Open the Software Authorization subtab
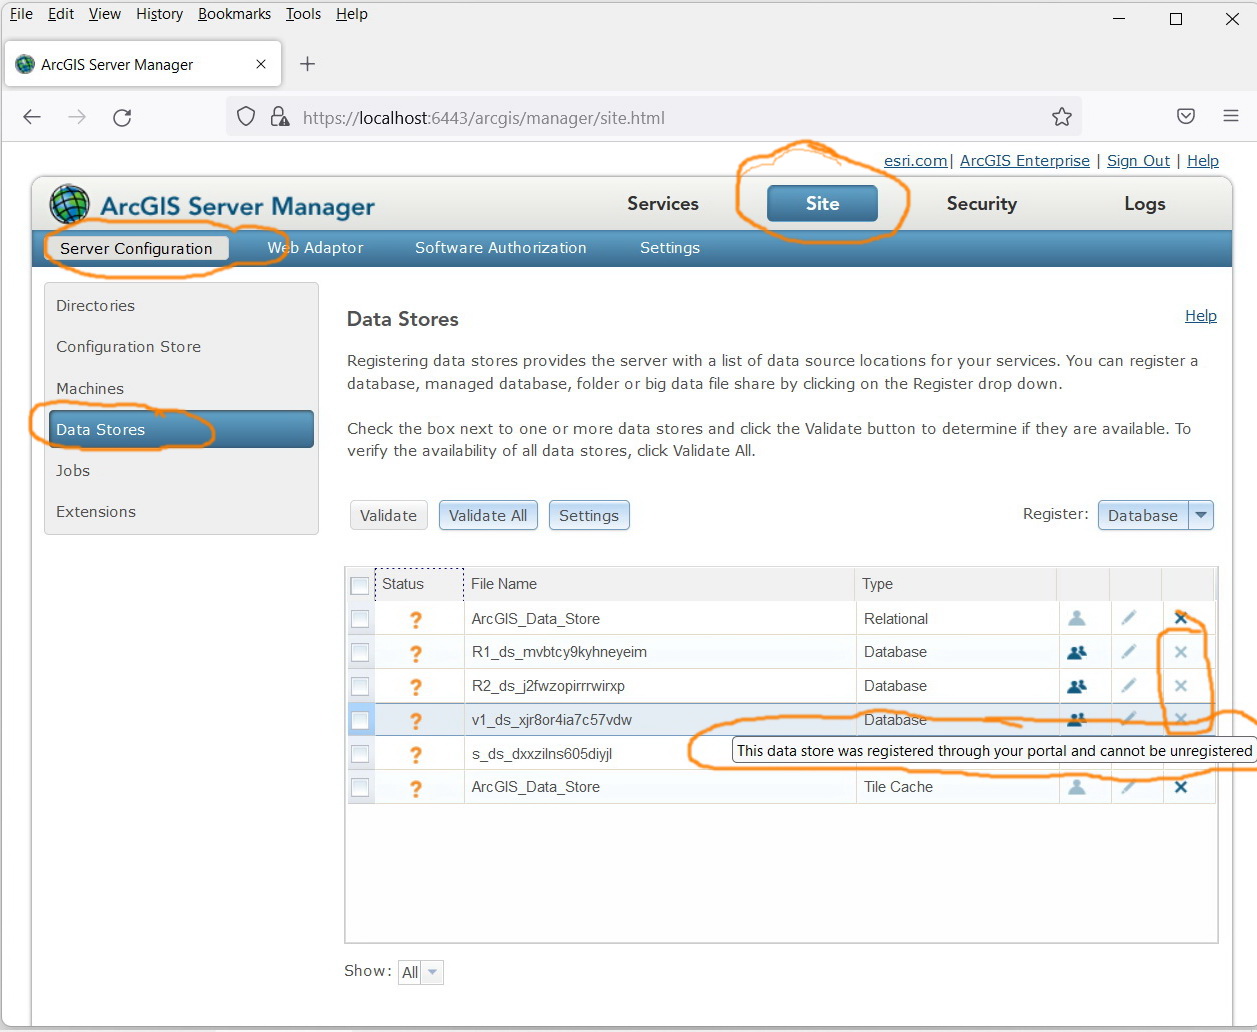The image size is (1257, 1032). [x=501, y=247]
